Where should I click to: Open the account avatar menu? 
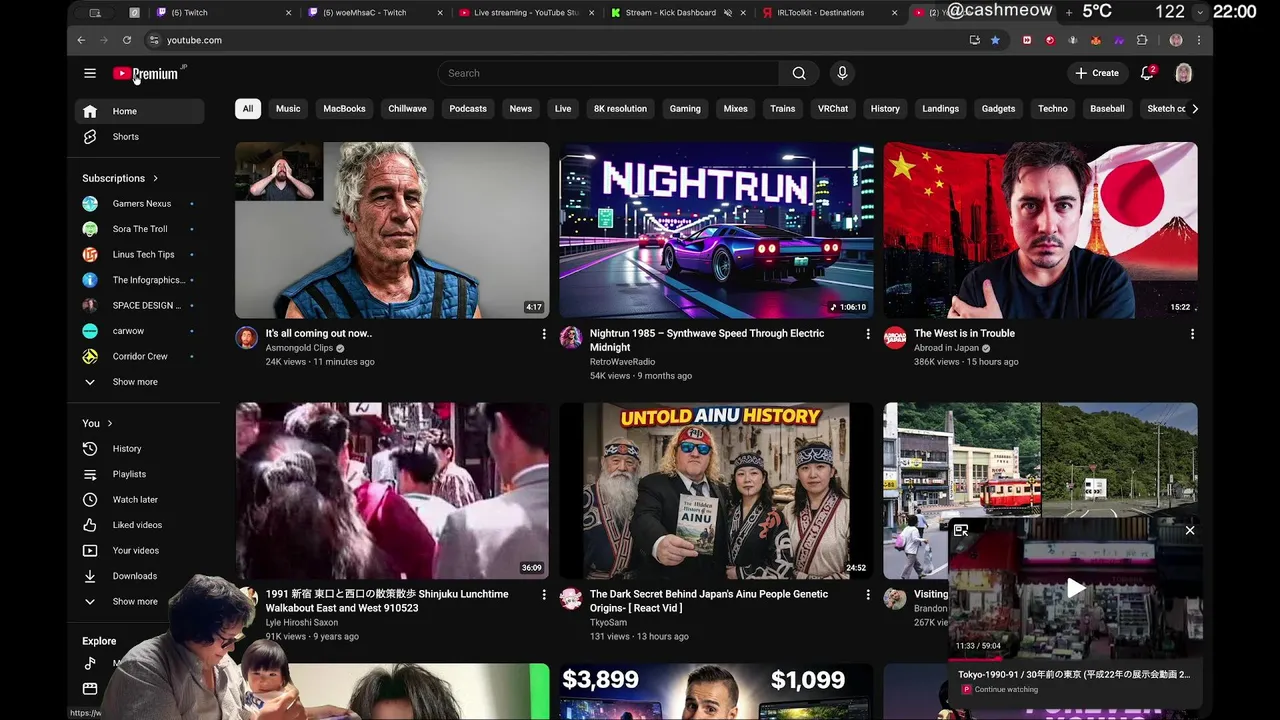click(x=1184, y=73)
